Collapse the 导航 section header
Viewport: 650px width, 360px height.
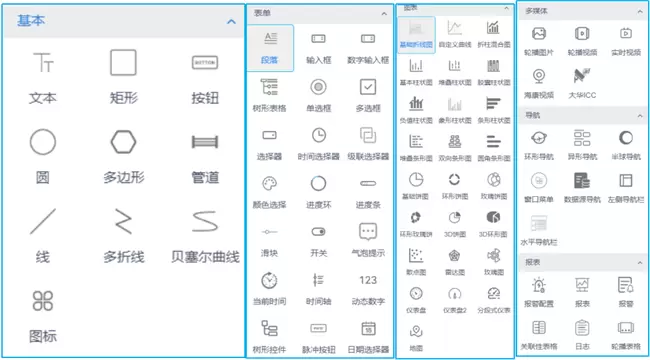[x=583, y=115]
